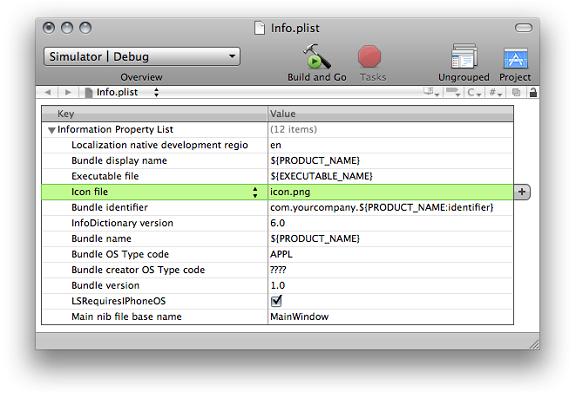The width and height of the screenshot is (576, 398).
Task: Select the Main nib file base name key
Action: coord(126,316)
